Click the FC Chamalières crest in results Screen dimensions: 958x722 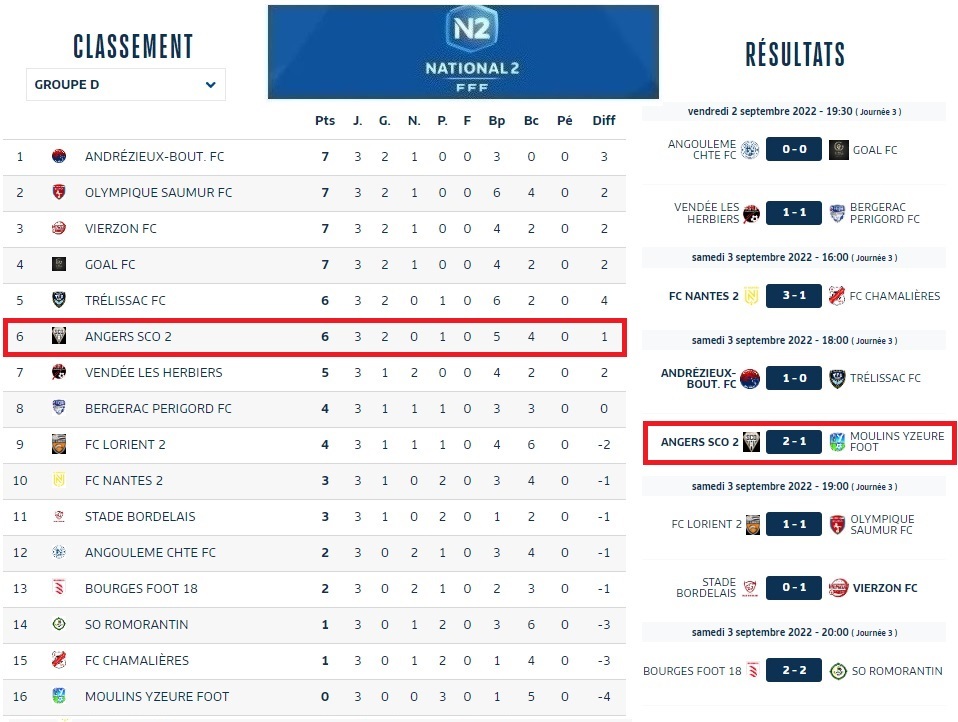pos(838,296)
